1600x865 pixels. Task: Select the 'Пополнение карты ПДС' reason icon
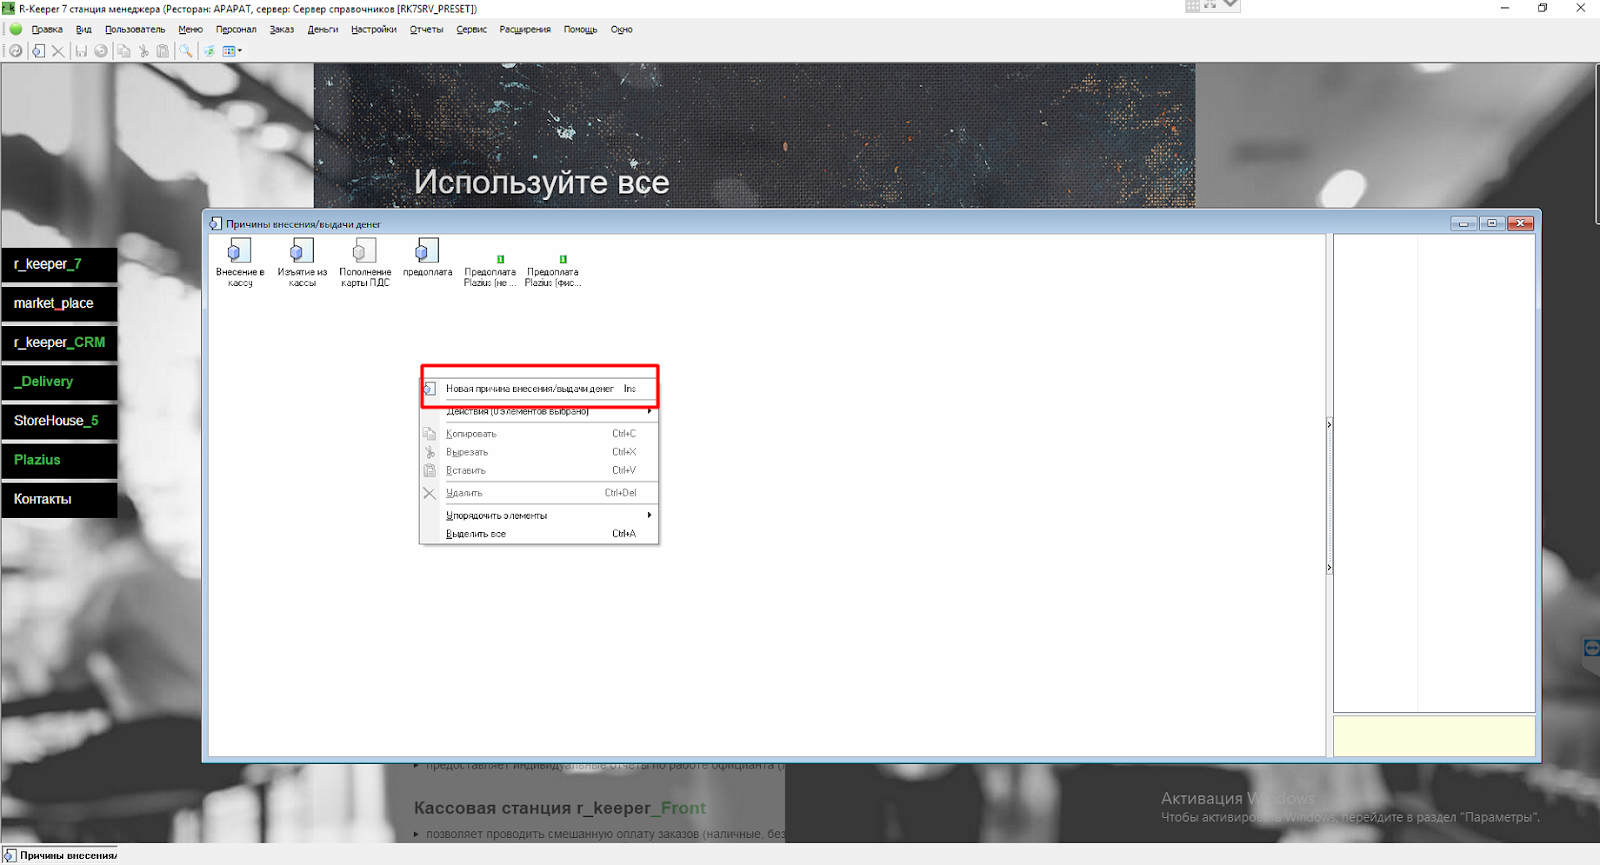click(365, 262)
